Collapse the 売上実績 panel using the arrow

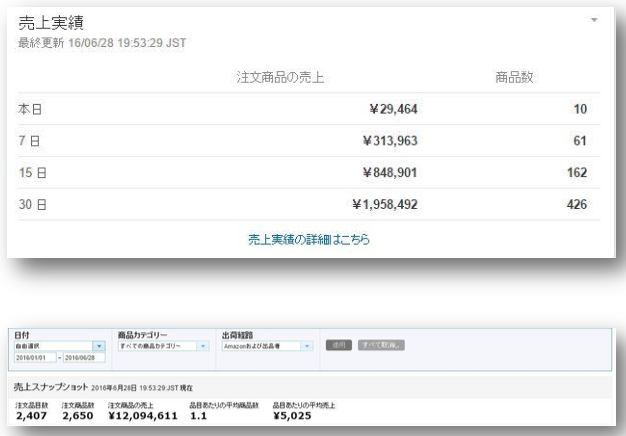pyautogui.click(x=593, y=20)
